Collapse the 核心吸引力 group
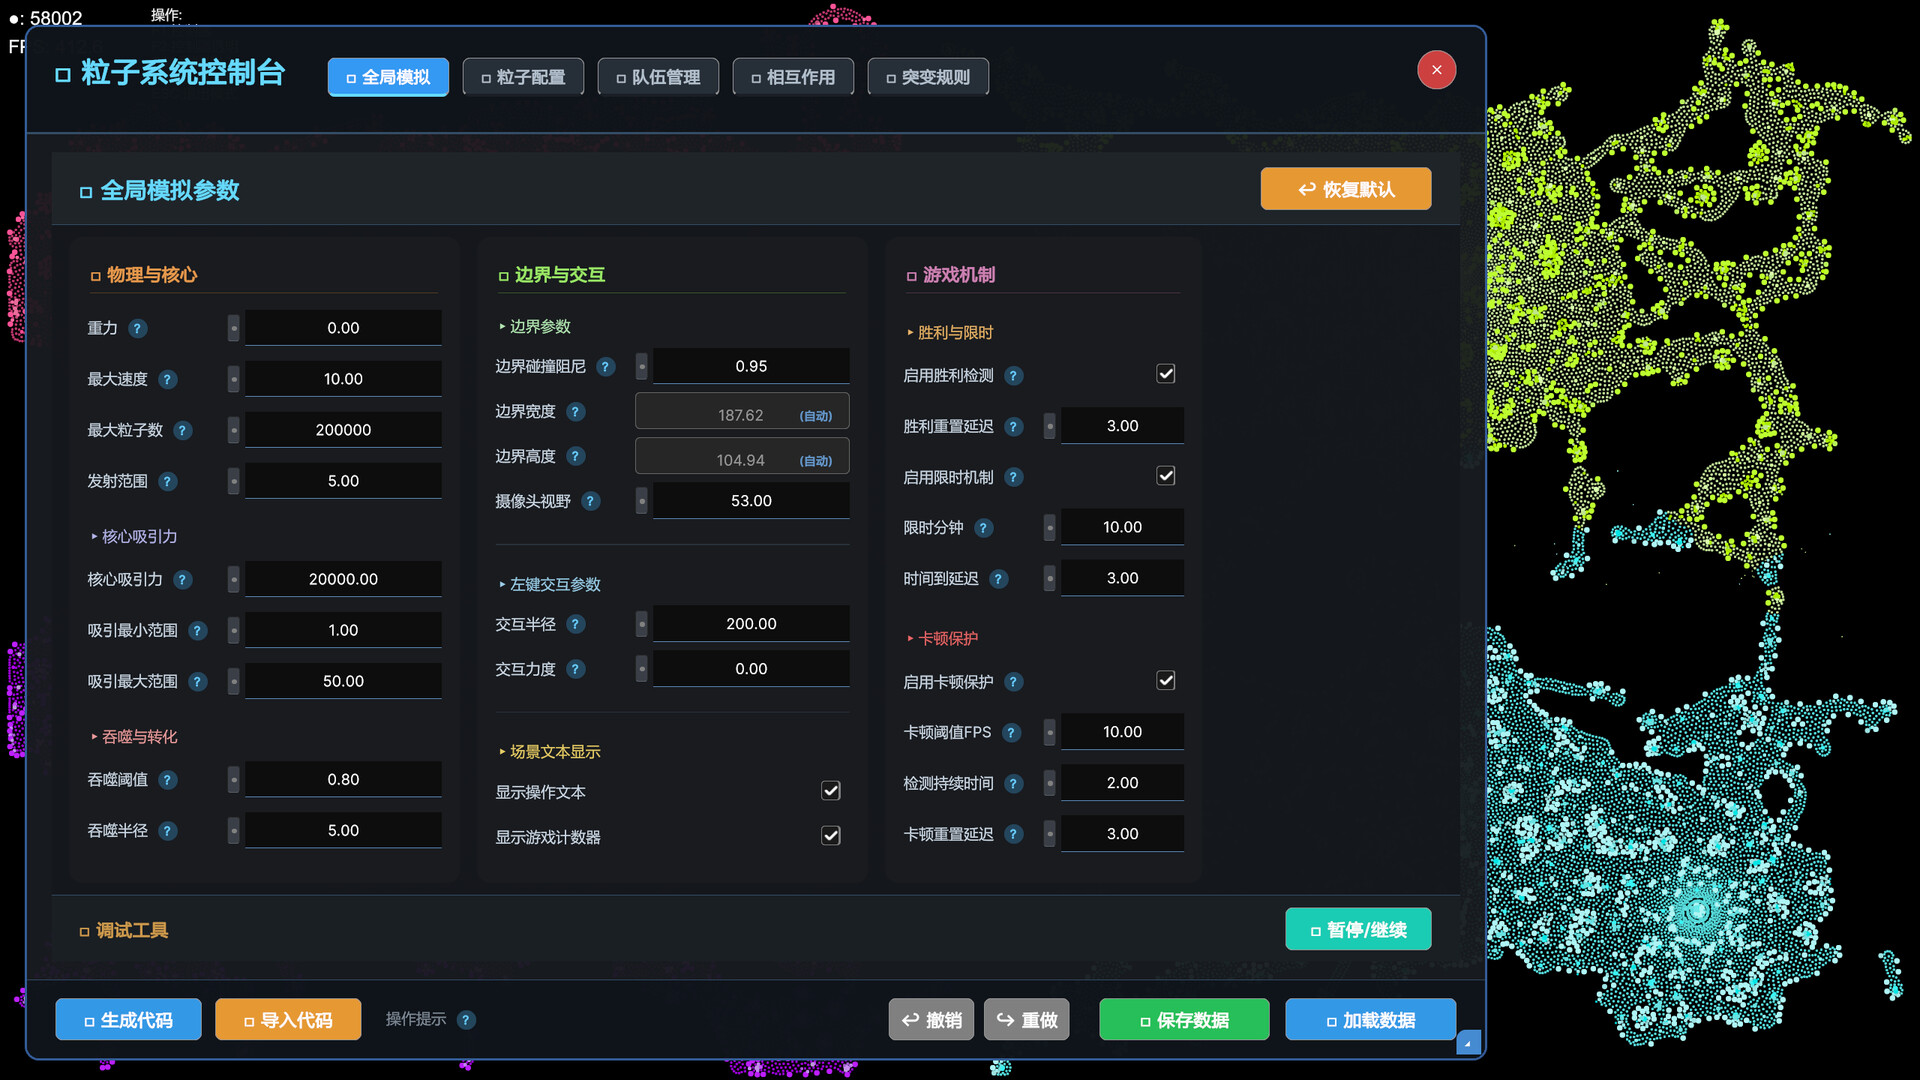Image resolution: width=1920 pixels, height=1080 pixels. [x=96, y=536]
